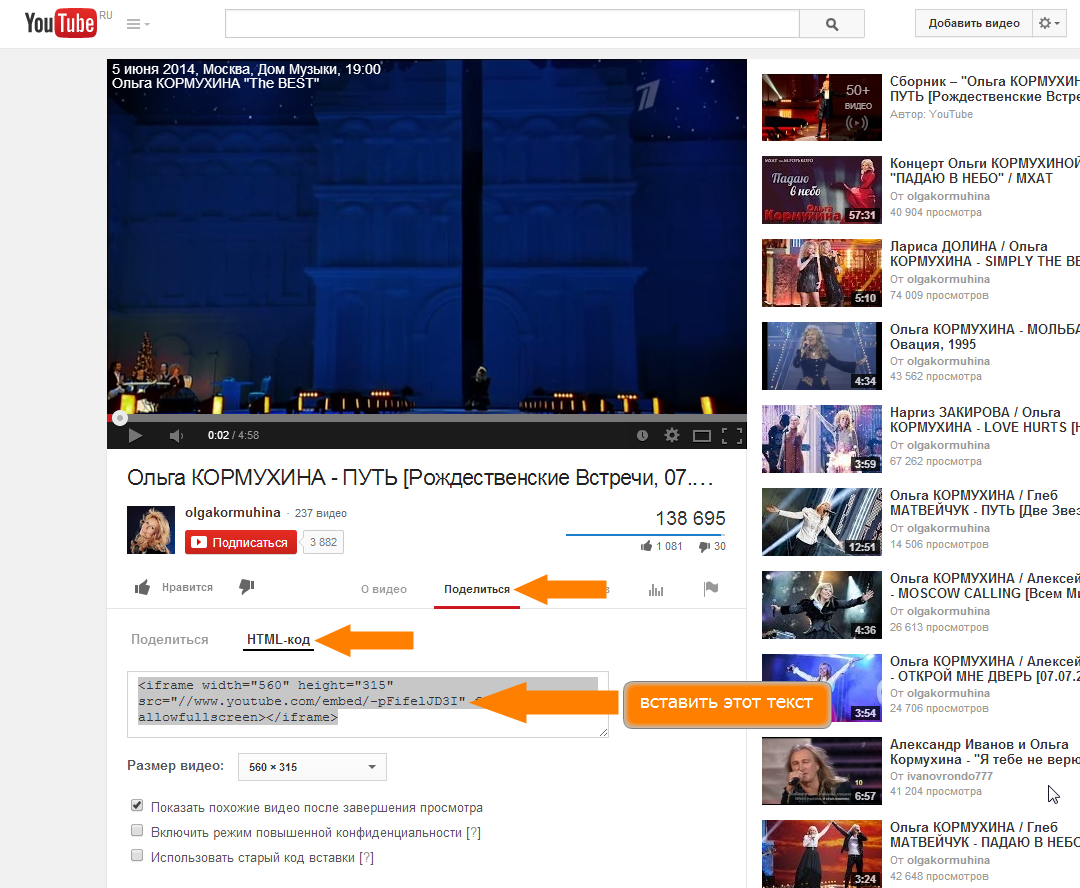The height and width of the screenshot is (888, 1080).
Task: Expand the guide menu next to the logo
Action: (138, 24)
